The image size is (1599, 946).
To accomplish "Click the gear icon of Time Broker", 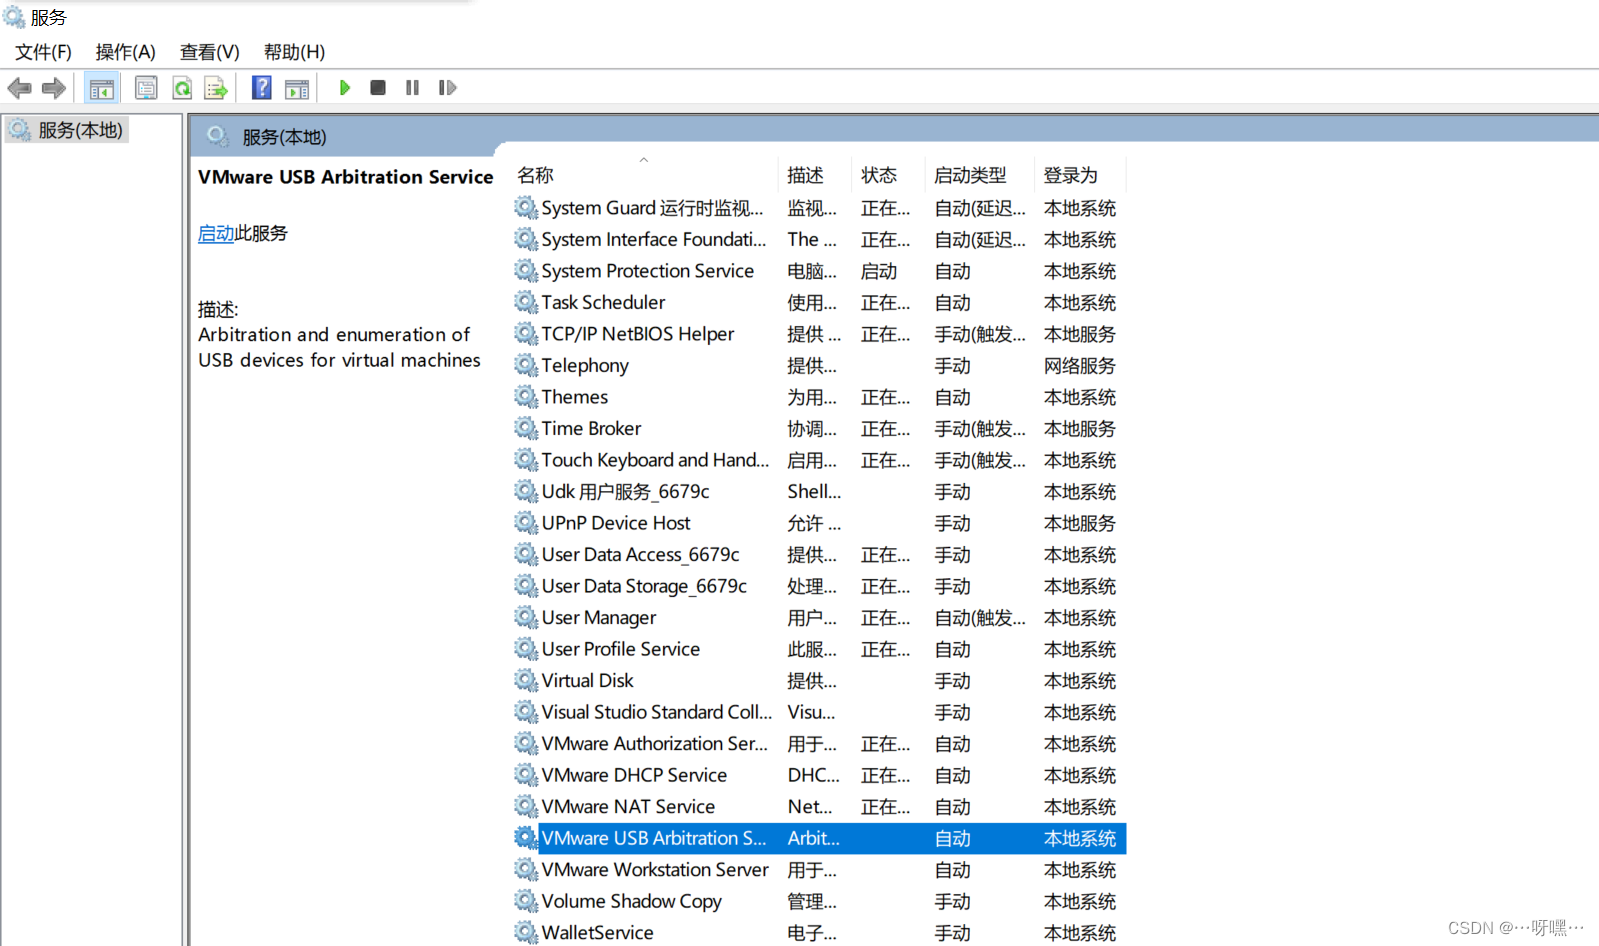I will [x=526, y=428].
